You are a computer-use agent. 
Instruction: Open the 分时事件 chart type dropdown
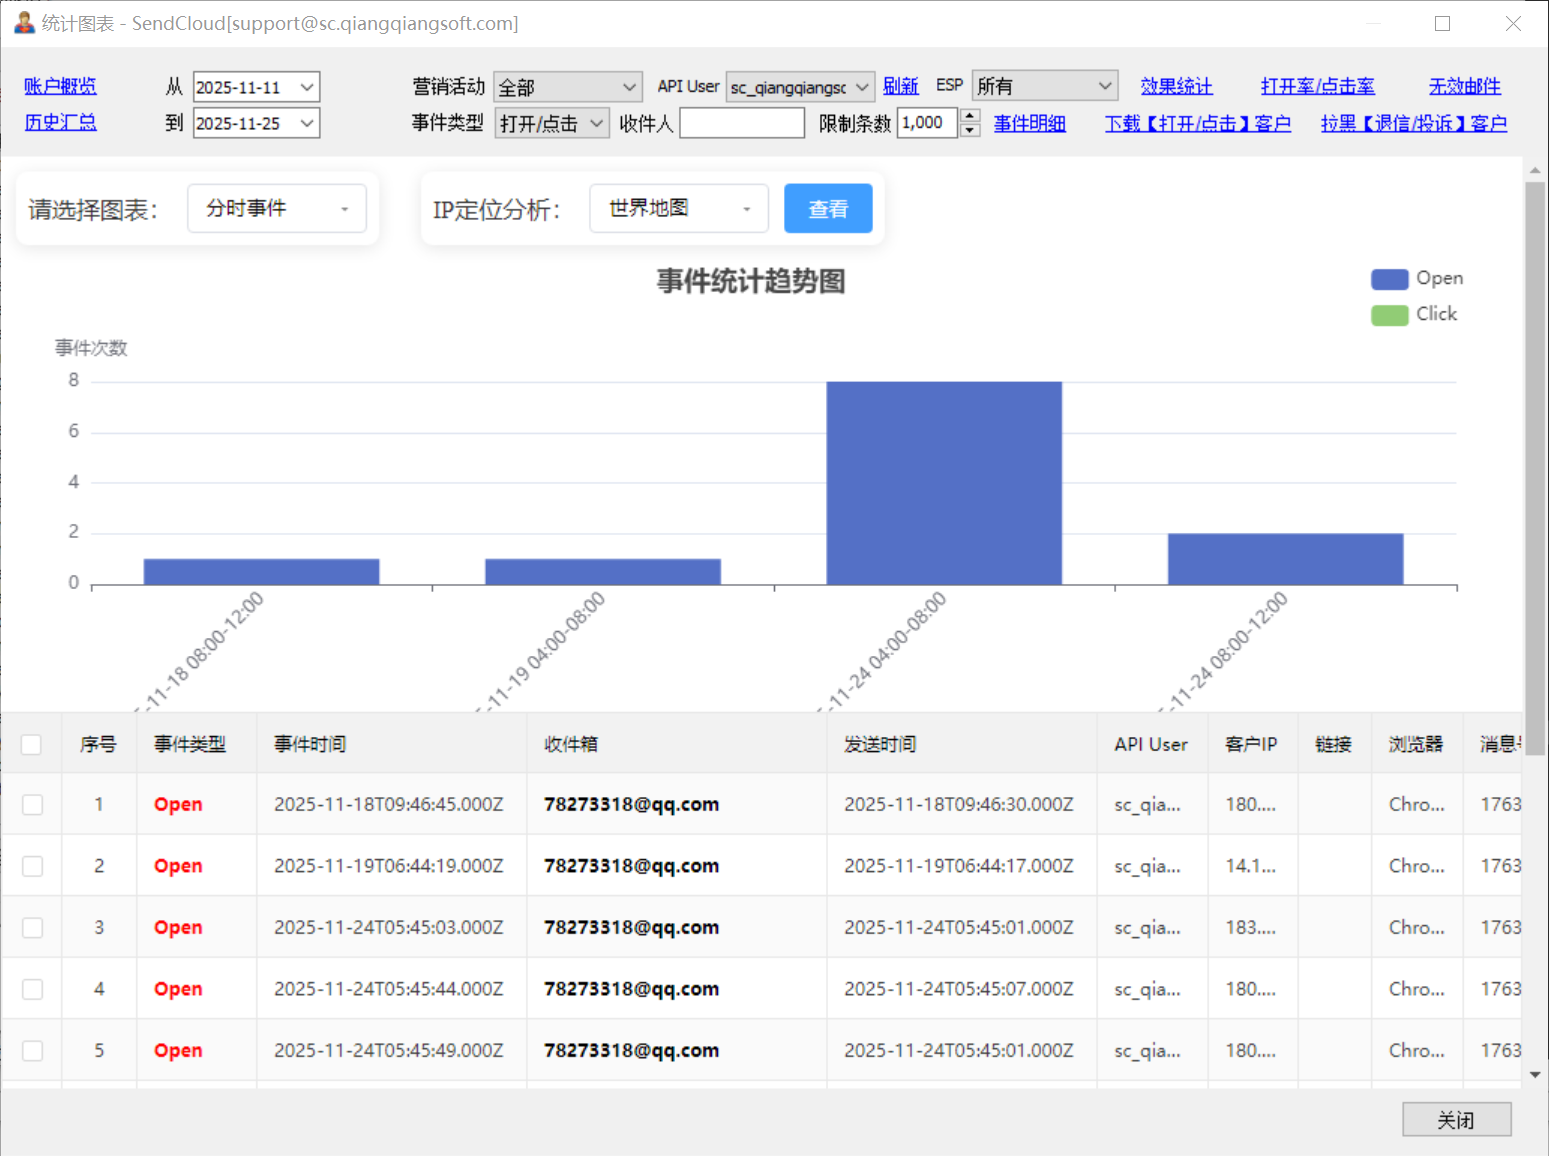click(x=277, y=209)
